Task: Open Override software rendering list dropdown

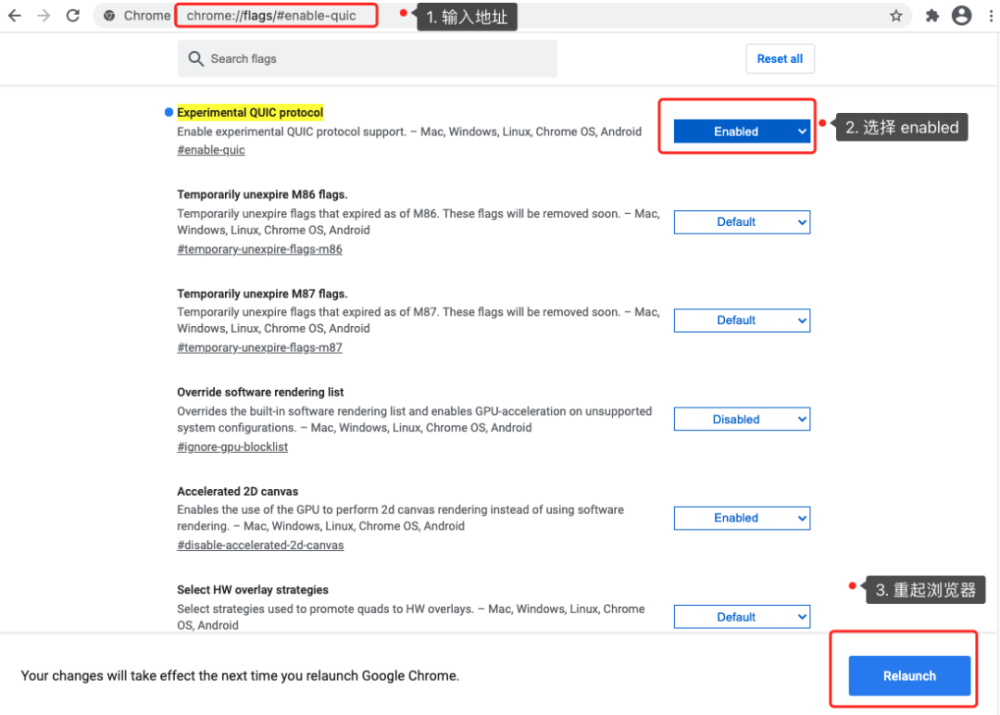Action: coord(742,419)
